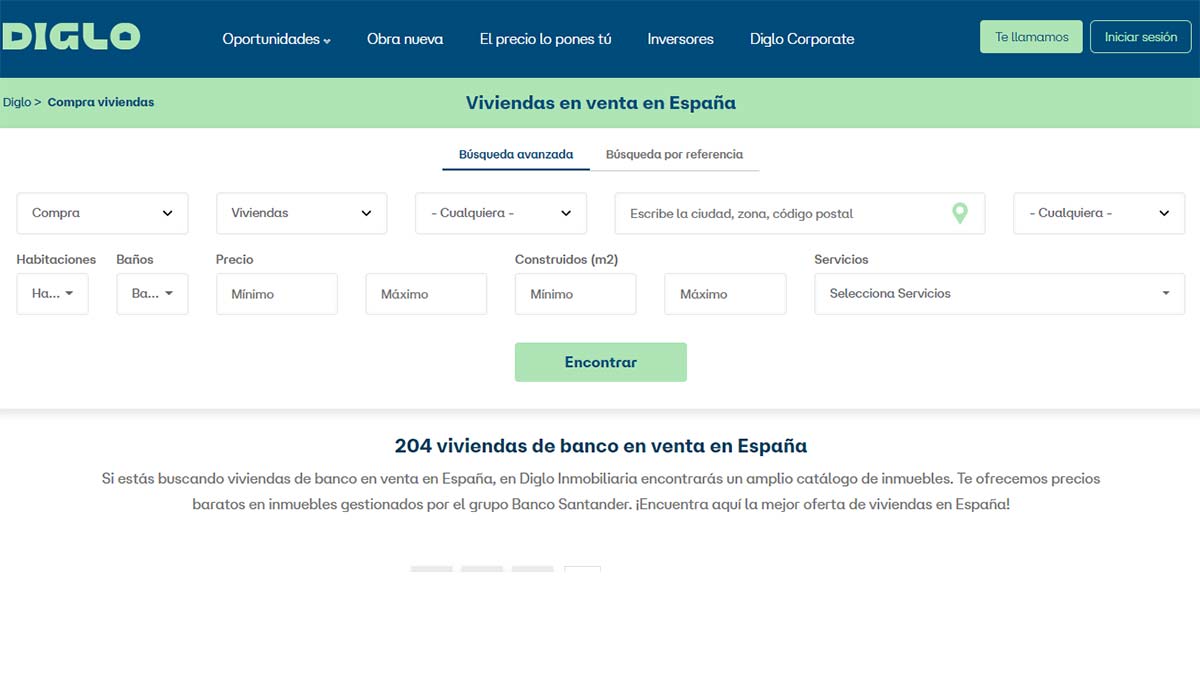1200x675 pixels.
Task: Select the Búsqueda avanzada tab
Action: coord(516,154)
